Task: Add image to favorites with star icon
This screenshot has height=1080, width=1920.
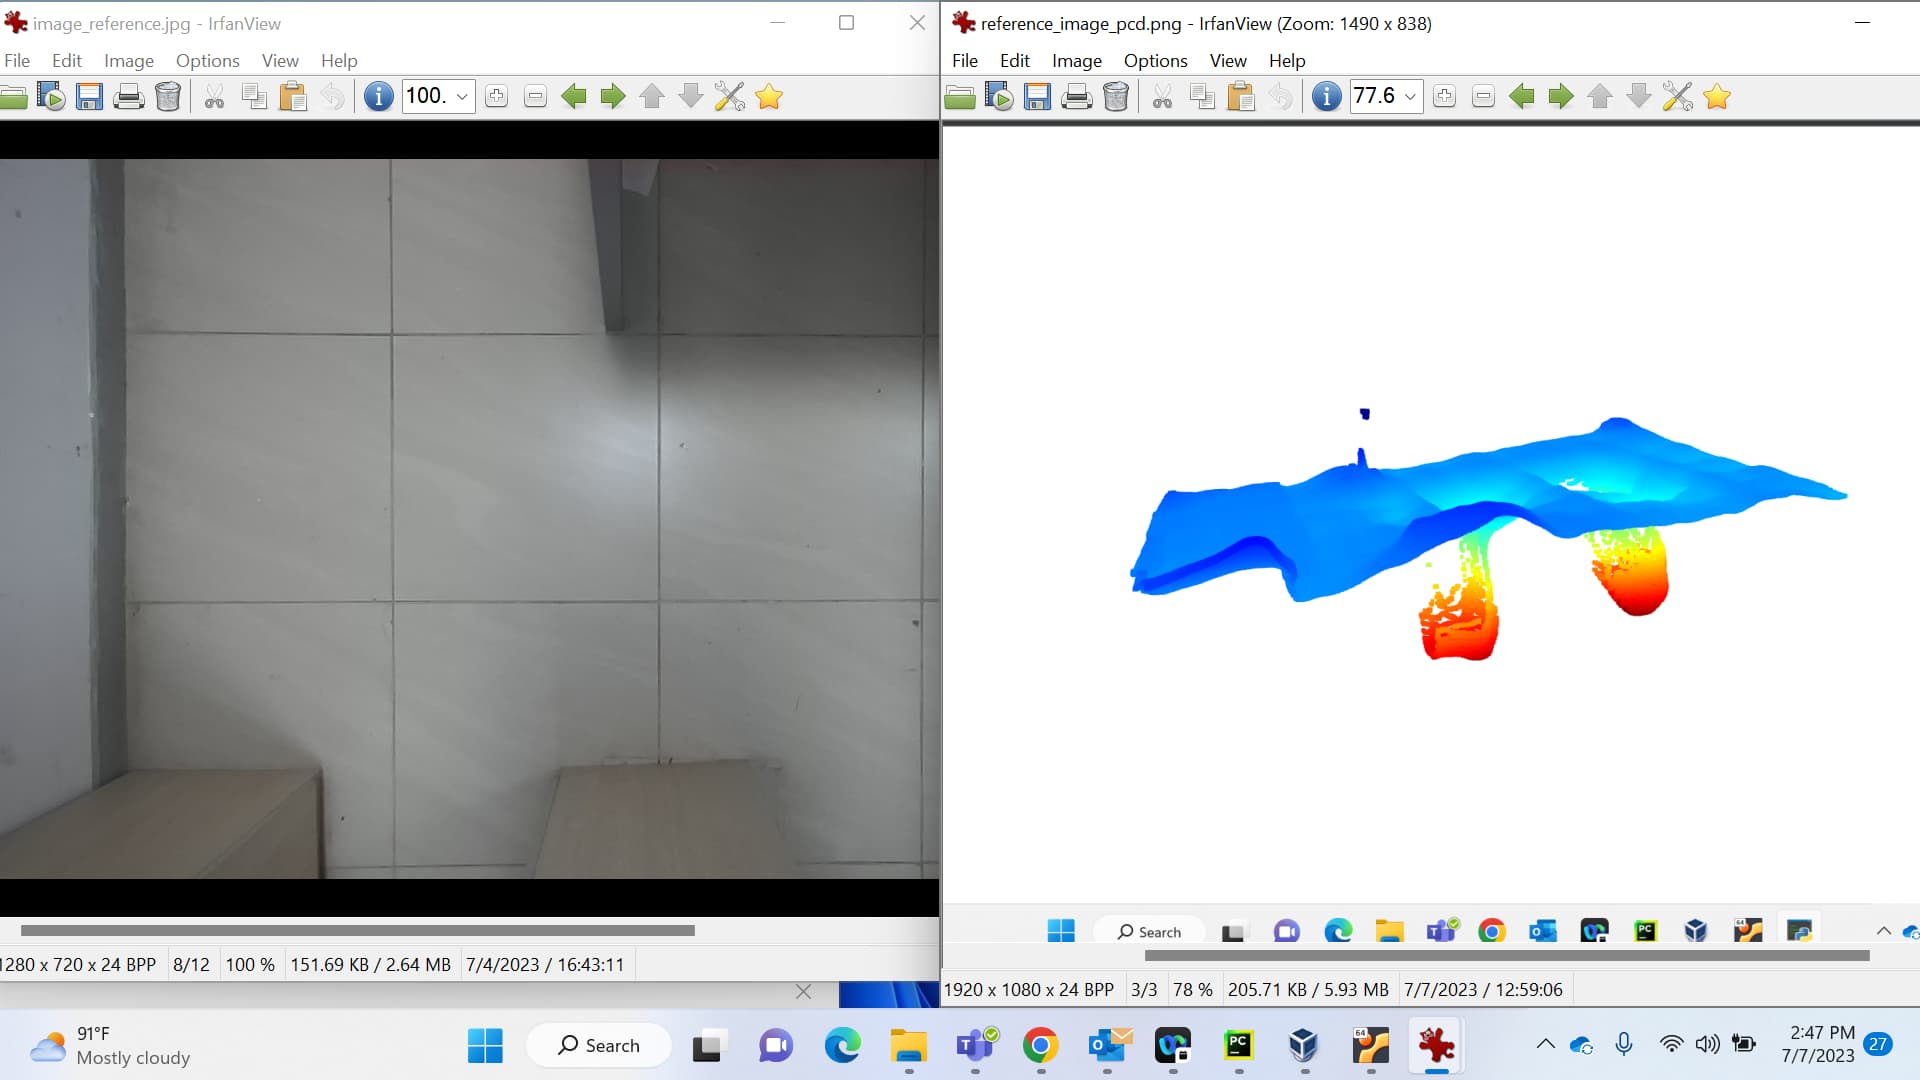Action: [768, 96]
